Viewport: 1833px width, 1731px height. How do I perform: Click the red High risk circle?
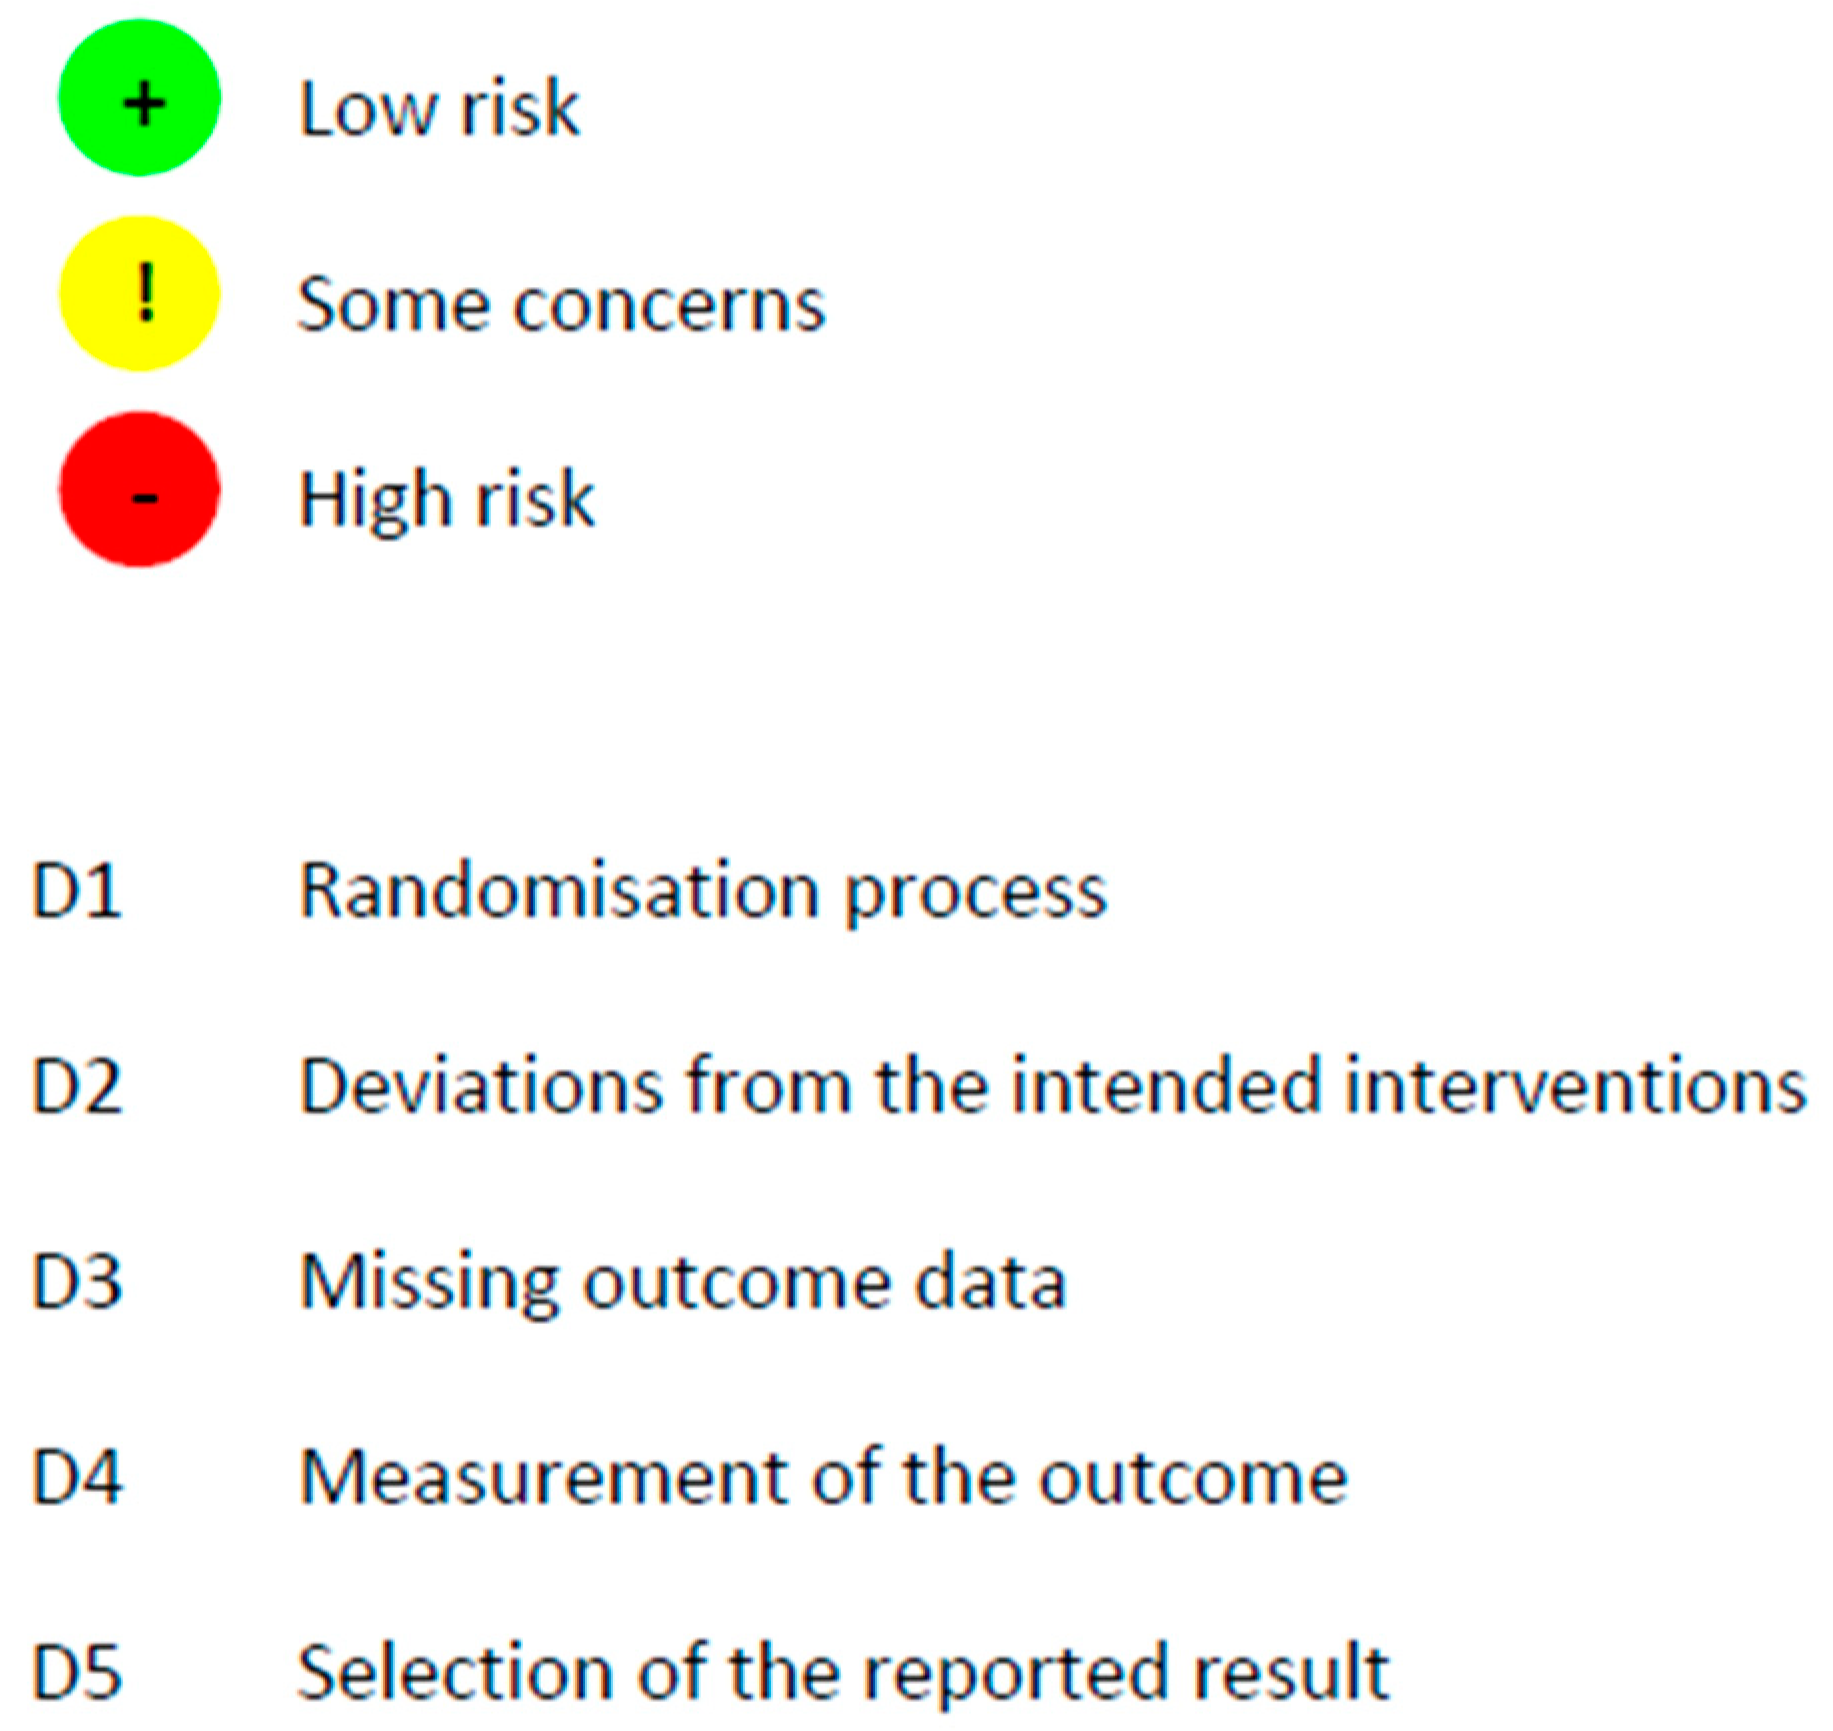tap(139, 490)
